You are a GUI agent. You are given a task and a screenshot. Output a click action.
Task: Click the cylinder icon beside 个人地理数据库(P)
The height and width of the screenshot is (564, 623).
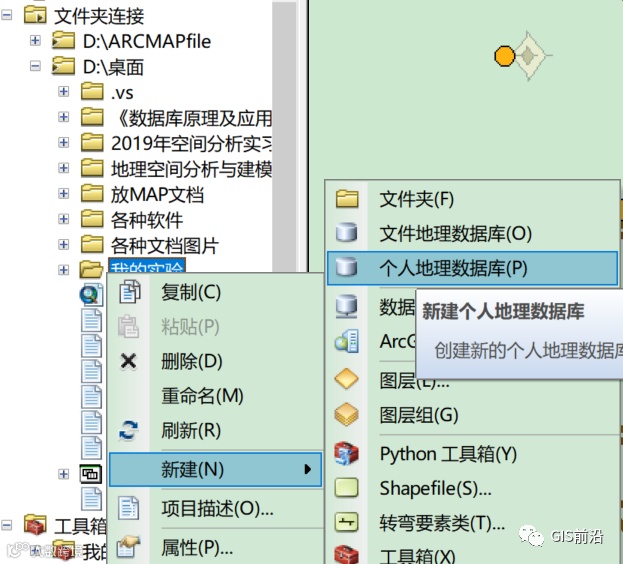[x=346, y=267]
